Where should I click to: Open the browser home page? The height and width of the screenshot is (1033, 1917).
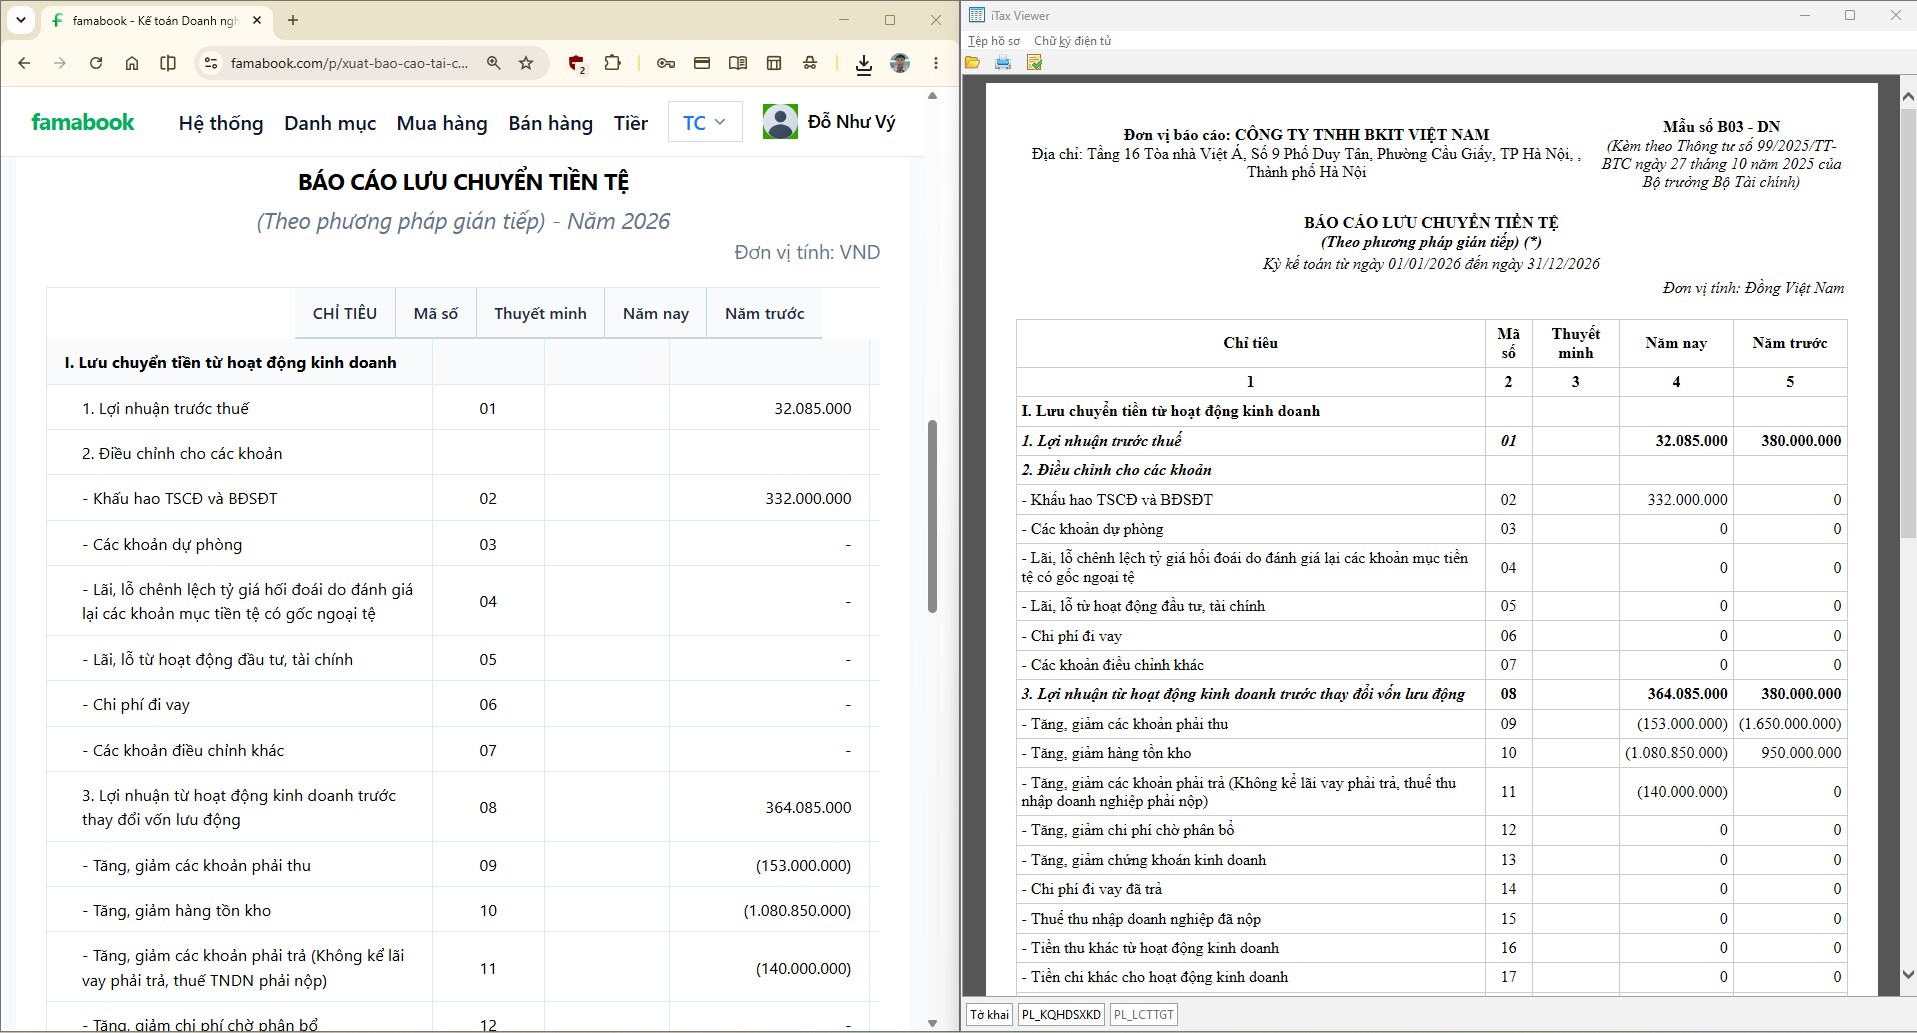click(132, 63)
